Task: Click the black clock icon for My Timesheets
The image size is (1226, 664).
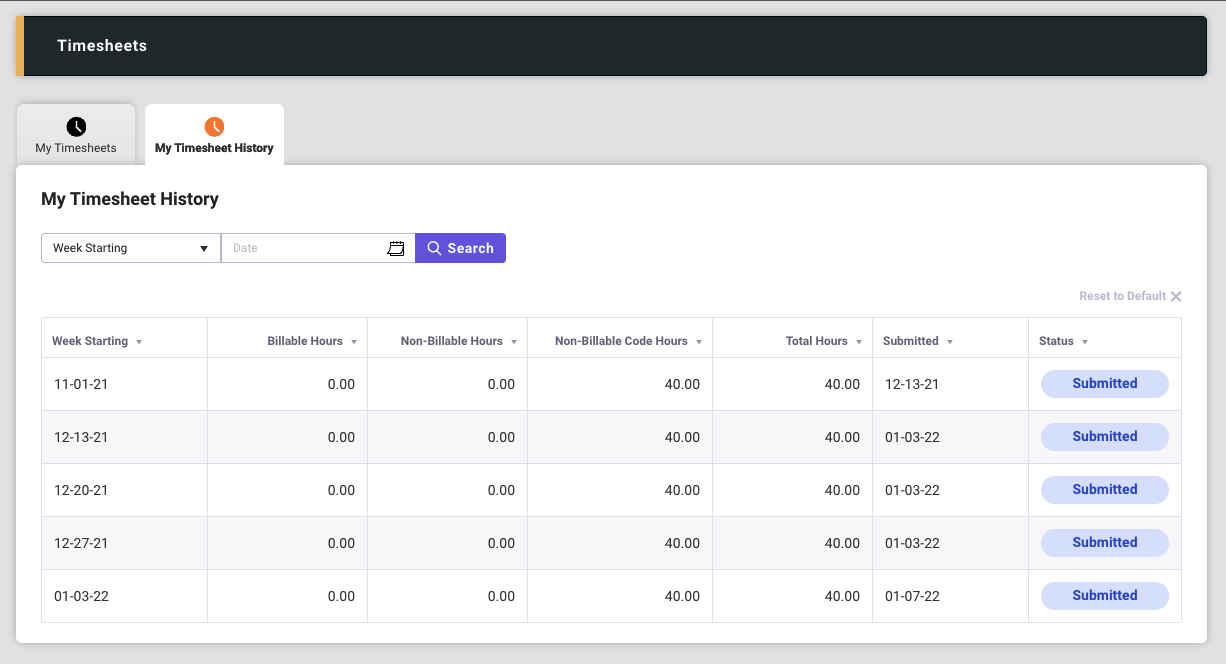Action: (x=76, y=127)
